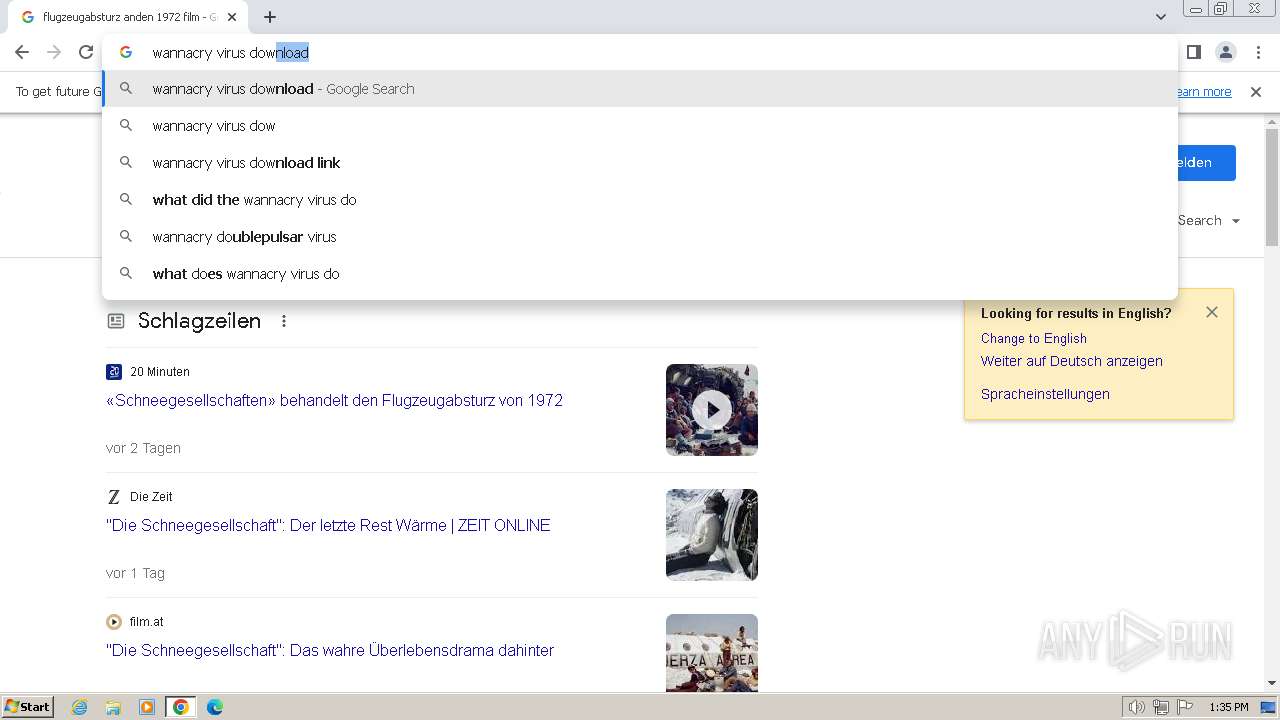Click 'Change to English' link
The height and width of the screenshot is (720, 1280).
click(x=1034, y=338)
